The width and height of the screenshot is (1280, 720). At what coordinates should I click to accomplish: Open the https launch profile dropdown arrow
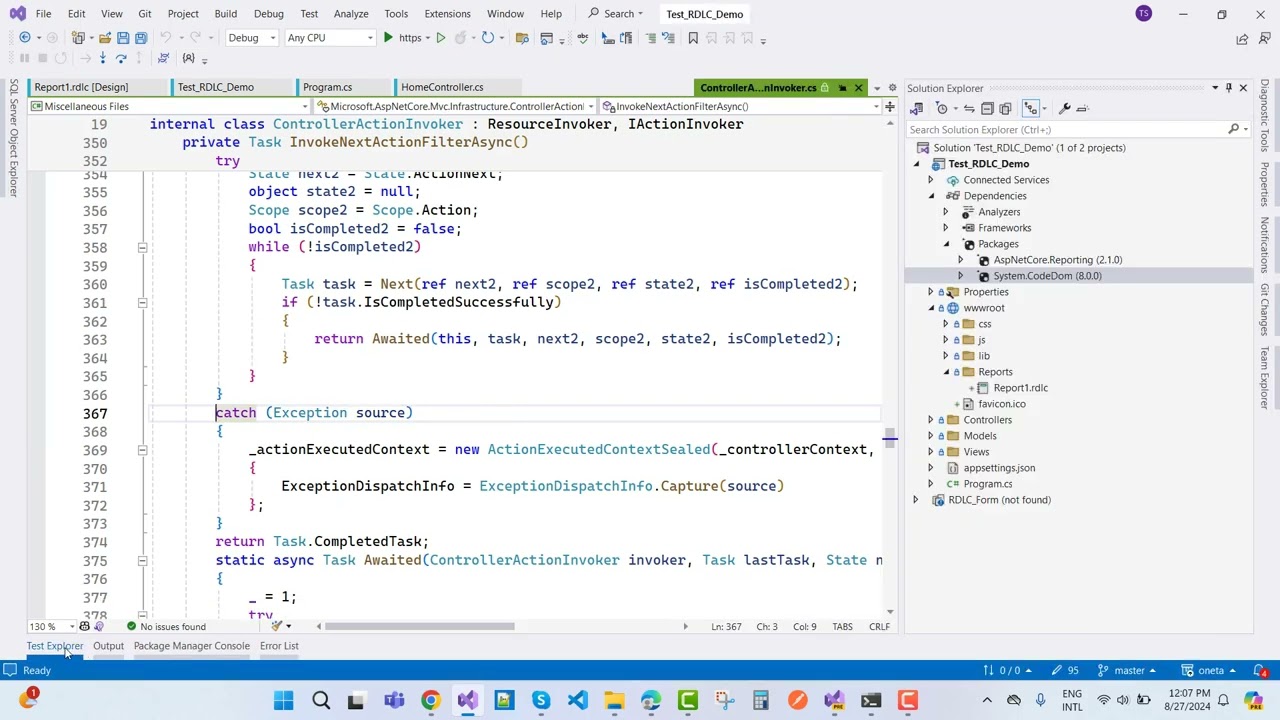[x=428, y=38]
